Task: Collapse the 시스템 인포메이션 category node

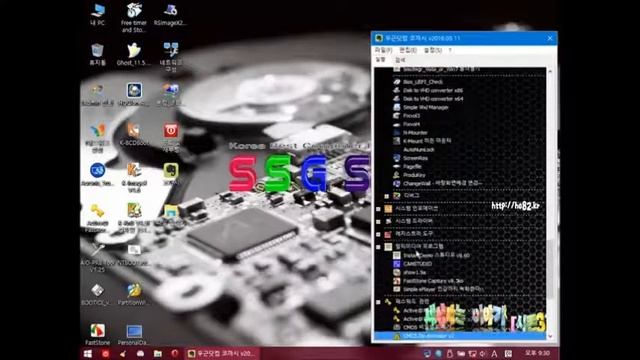Action: (x=378, y=209)
